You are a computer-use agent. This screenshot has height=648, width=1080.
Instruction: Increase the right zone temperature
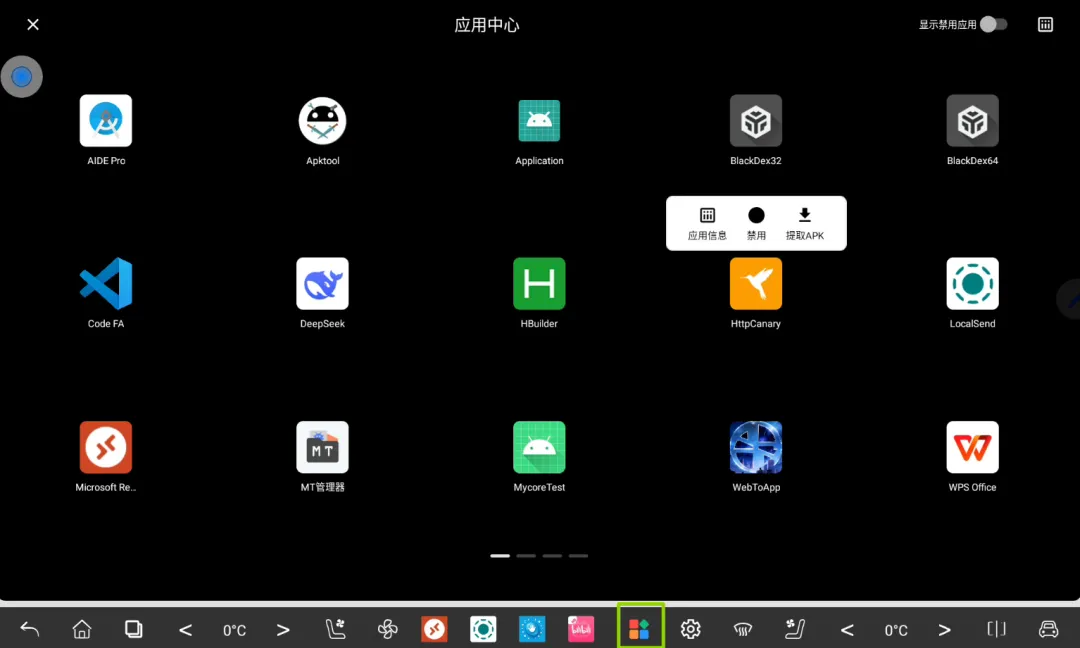click(944, 629)
